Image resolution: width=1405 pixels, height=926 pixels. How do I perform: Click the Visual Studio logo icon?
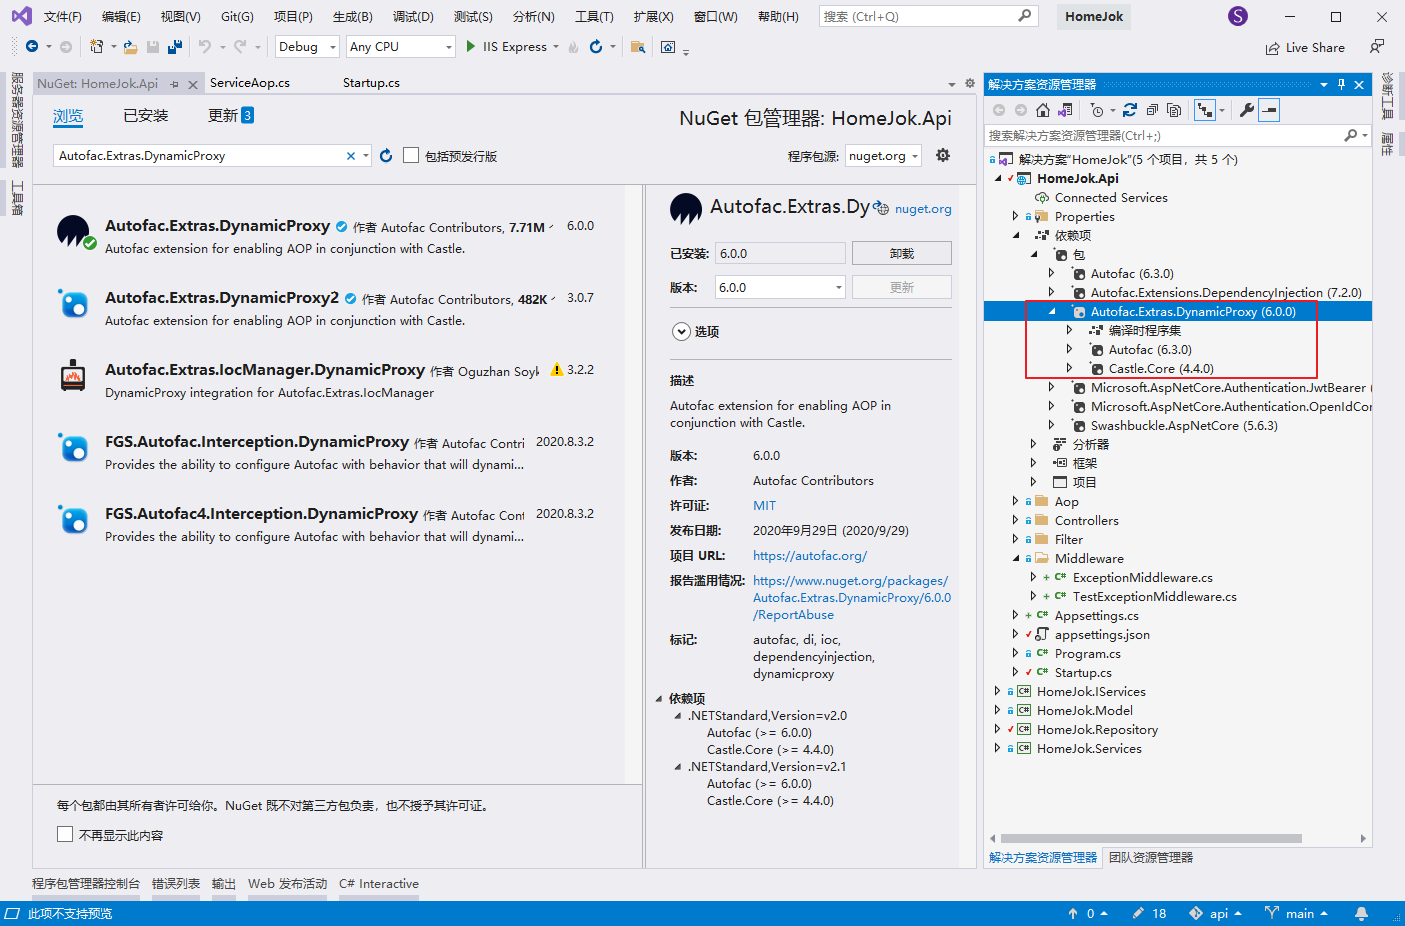[x=21, y=16]
